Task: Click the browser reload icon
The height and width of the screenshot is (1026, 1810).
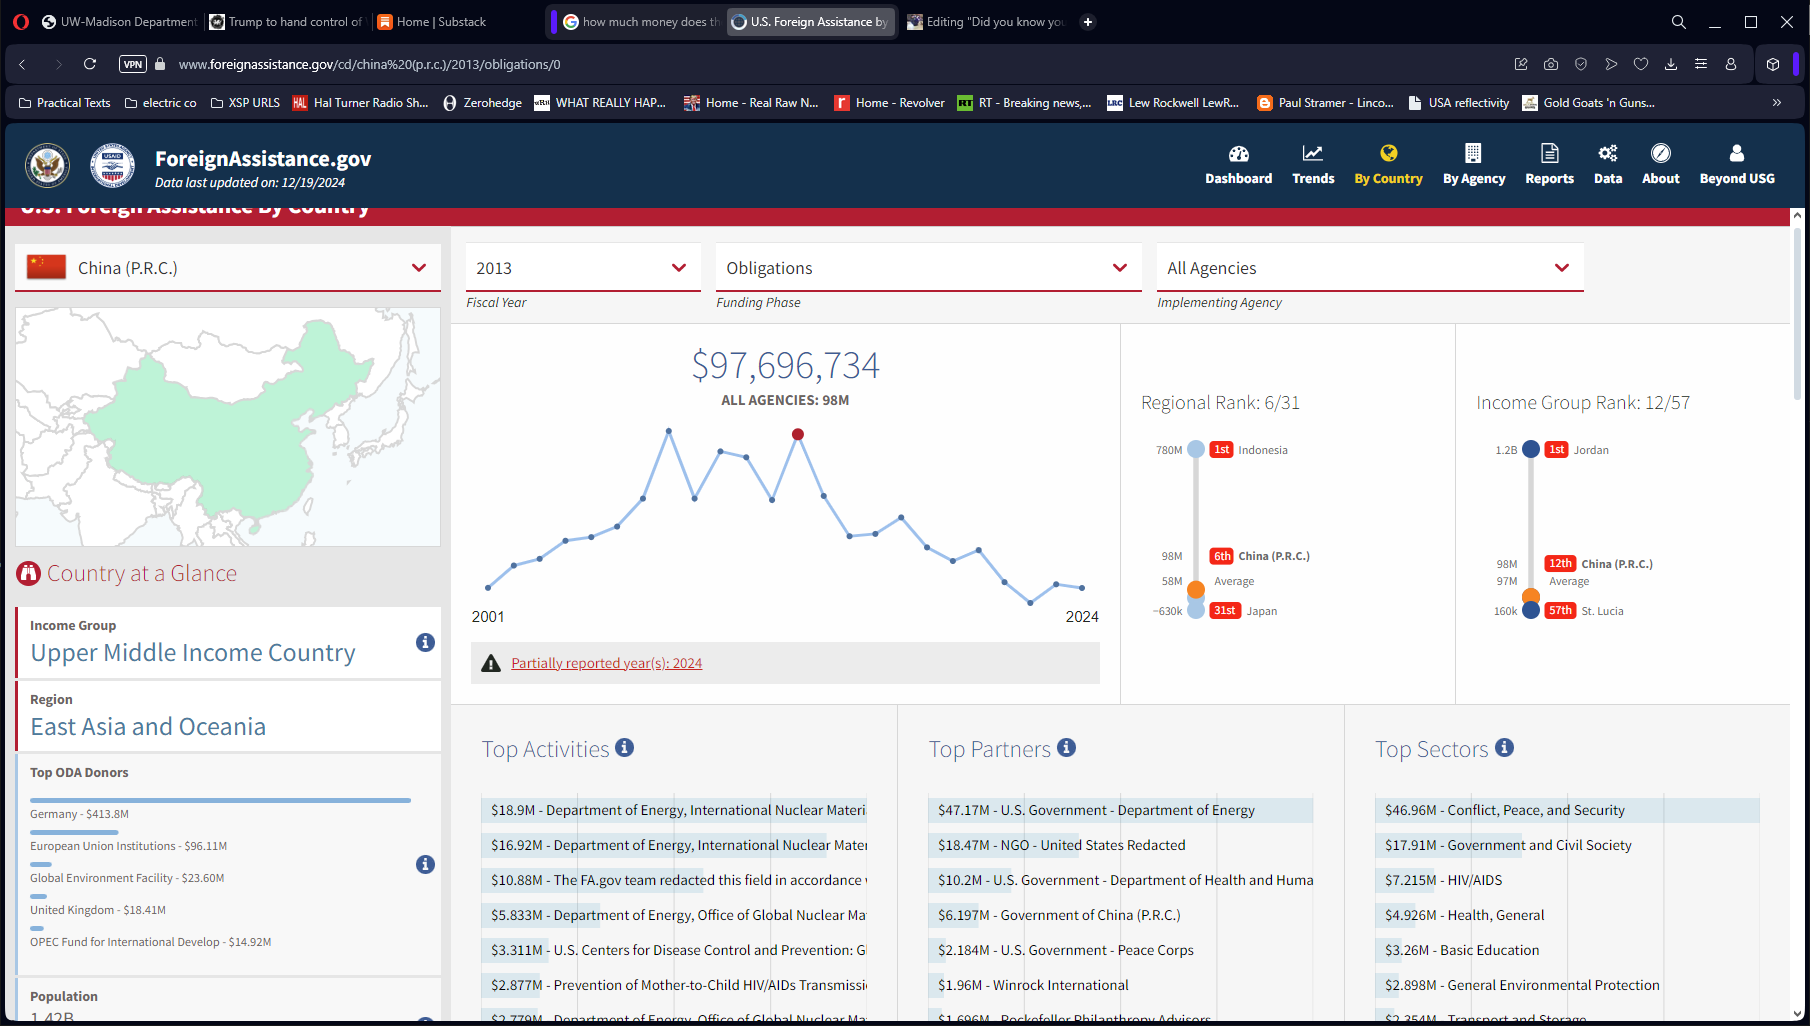Action: [90, 64]
